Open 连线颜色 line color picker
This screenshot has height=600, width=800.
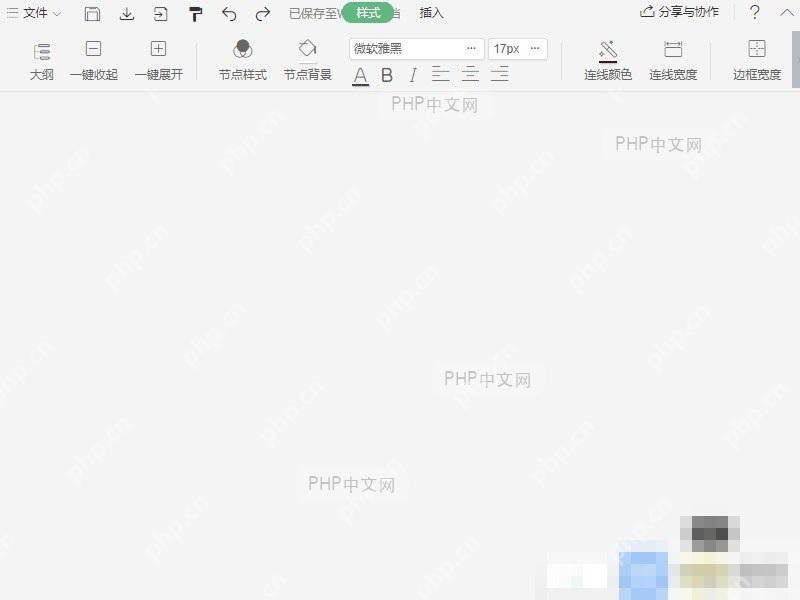608,61
